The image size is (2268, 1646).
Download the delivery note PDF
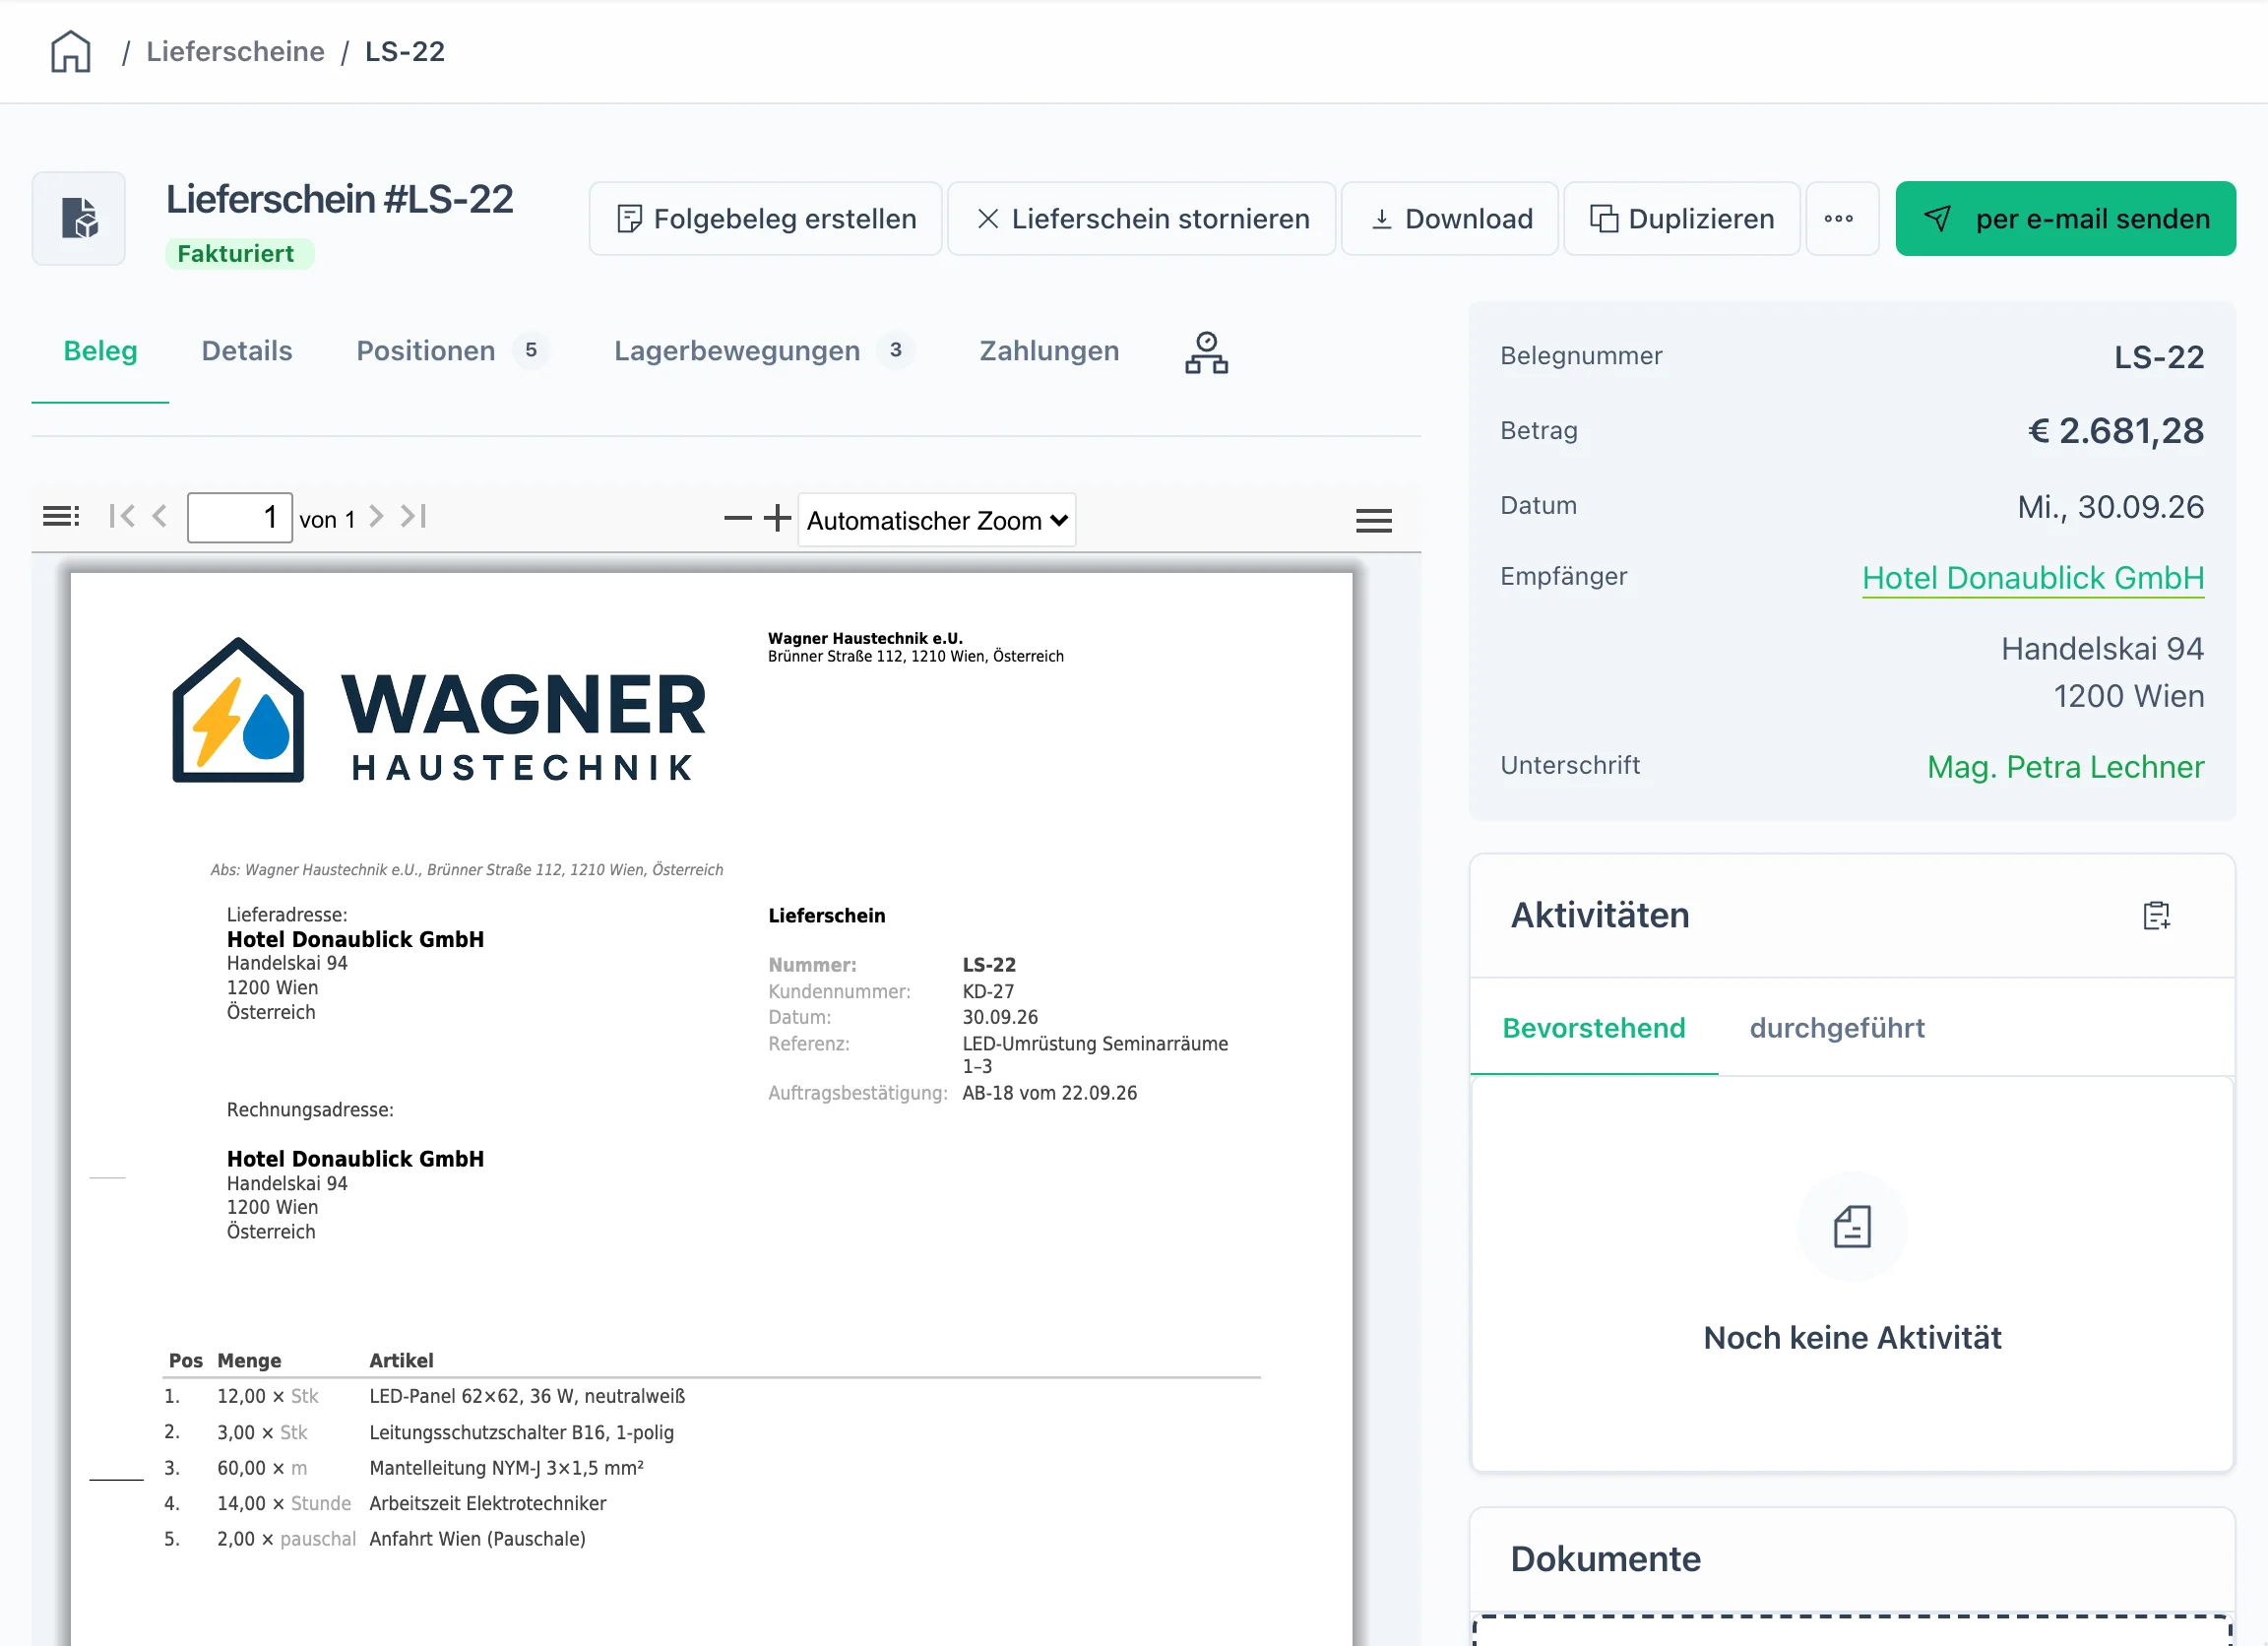point(1449,218)
